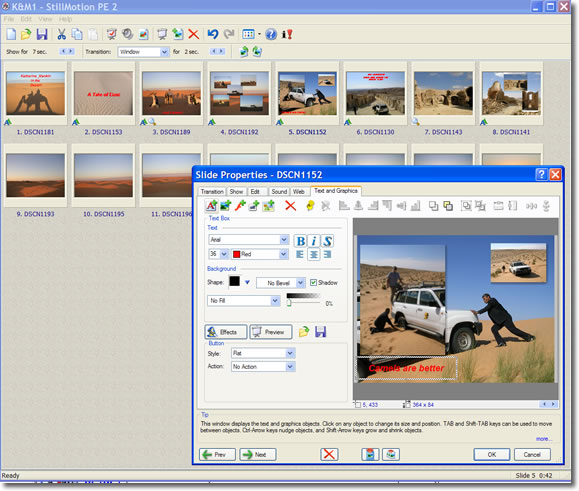Open the Red text color dropdown
The width and height of the screenshot is (579, 491).
coord(260,254)
